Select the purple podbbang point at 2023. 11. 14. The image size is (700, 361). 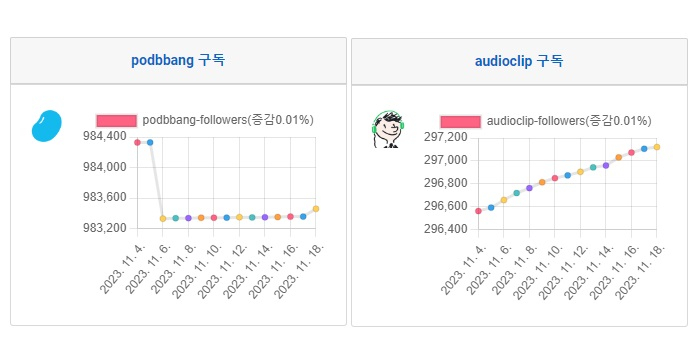click(265, 217)
